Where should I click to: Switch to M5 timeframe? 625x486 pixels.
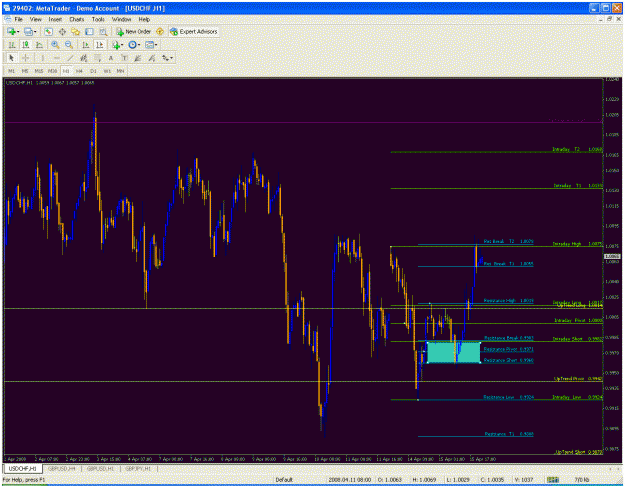[x=25, y=71]
